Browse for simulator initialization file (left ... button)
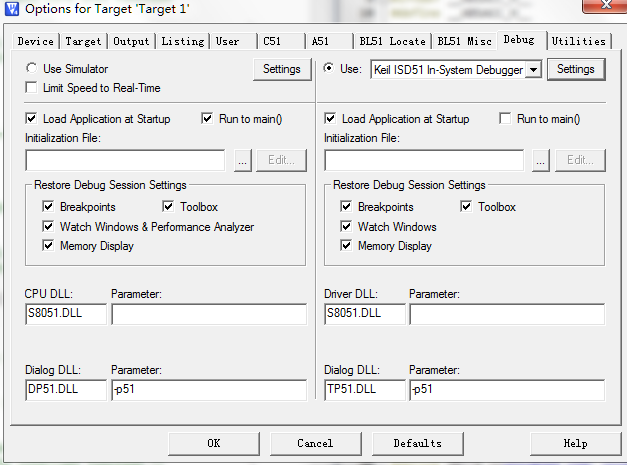The height and width of the screenshot is (465, 627). click(242, 160)
